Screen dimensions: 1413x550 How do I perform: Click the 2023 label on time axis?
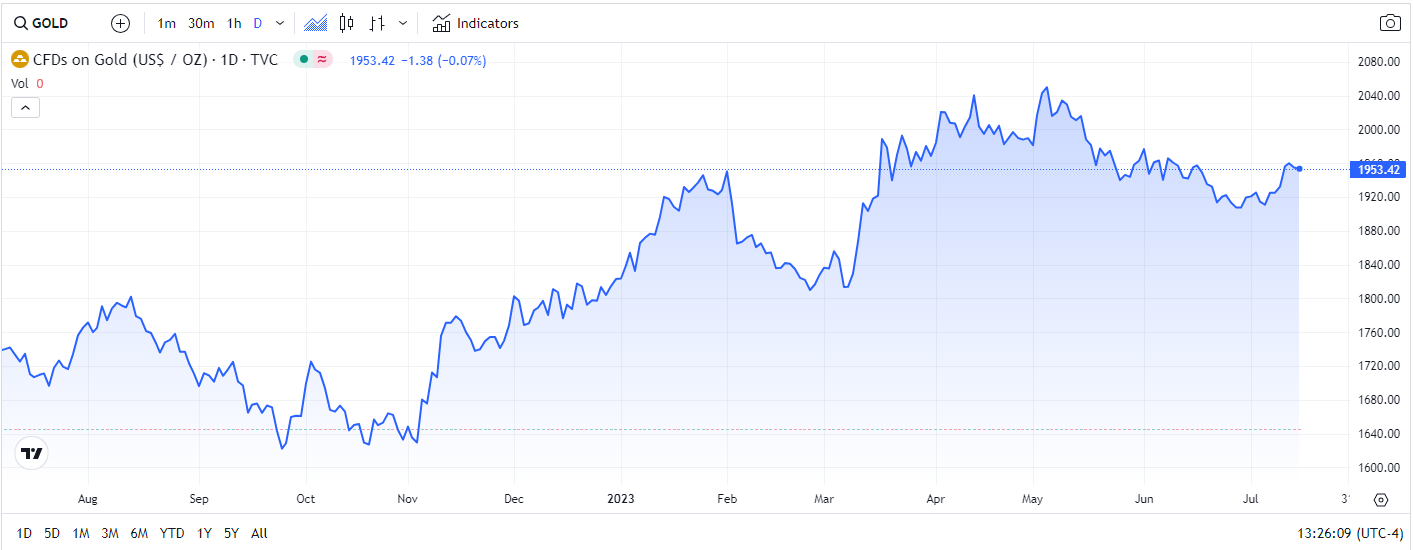[622, 498]
